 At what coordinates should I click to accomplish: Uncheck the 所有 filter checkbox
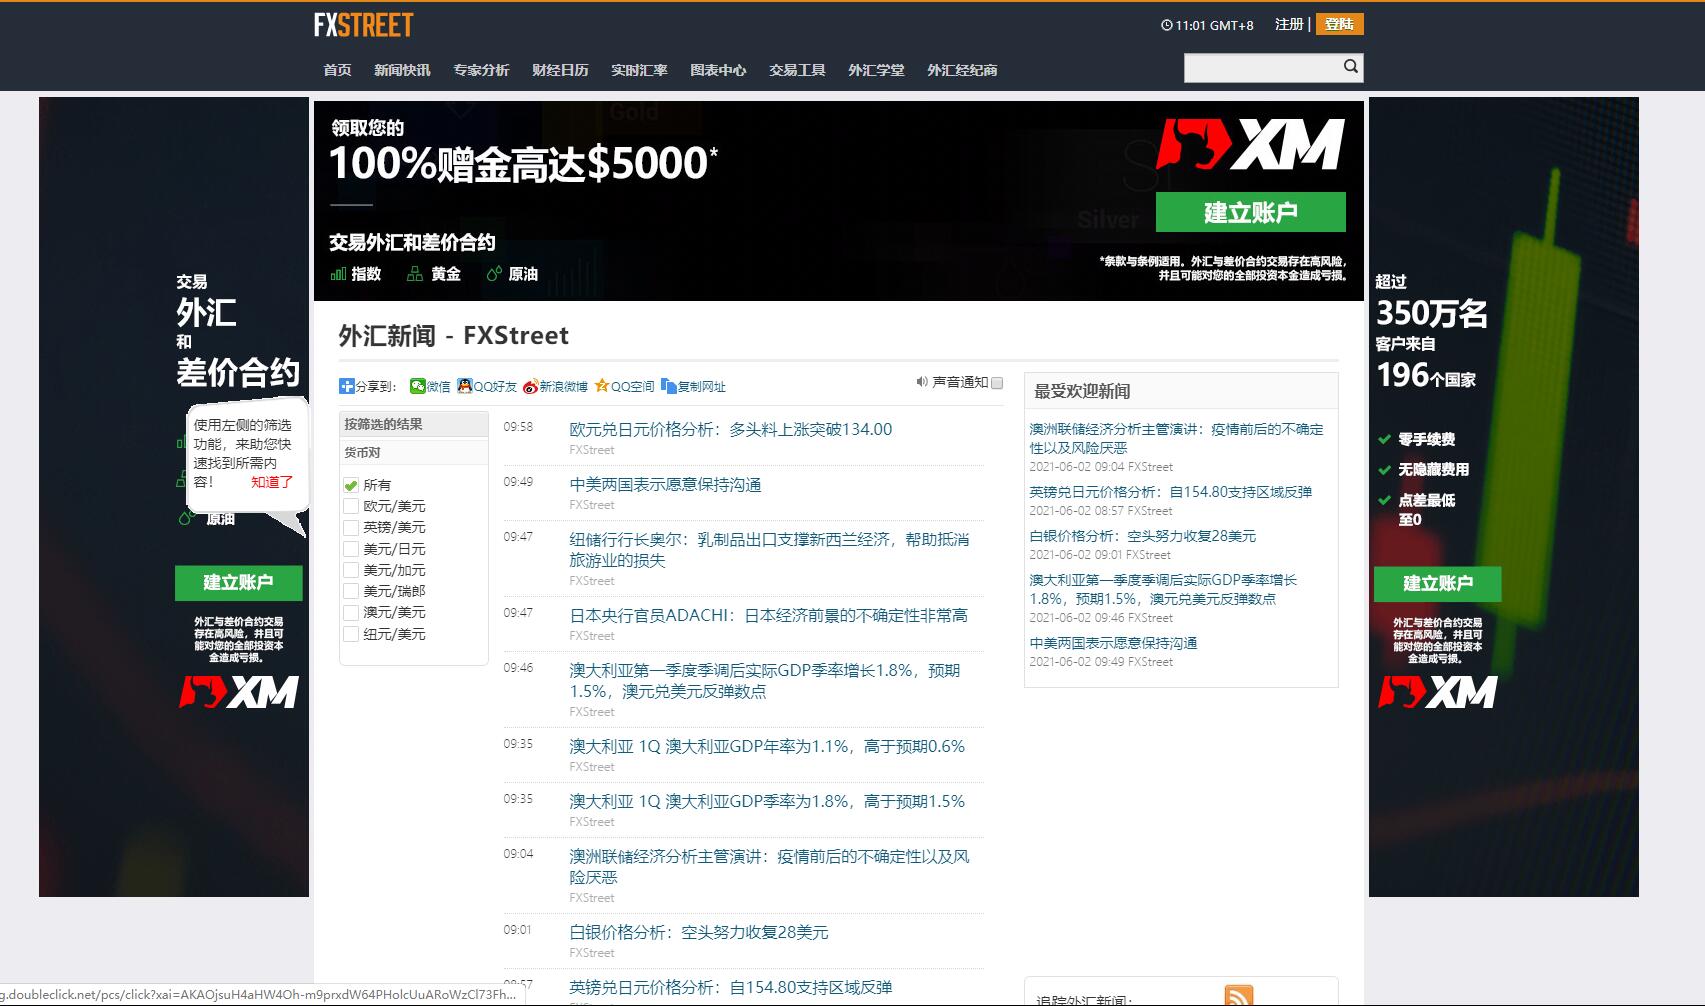click(351, 485)
